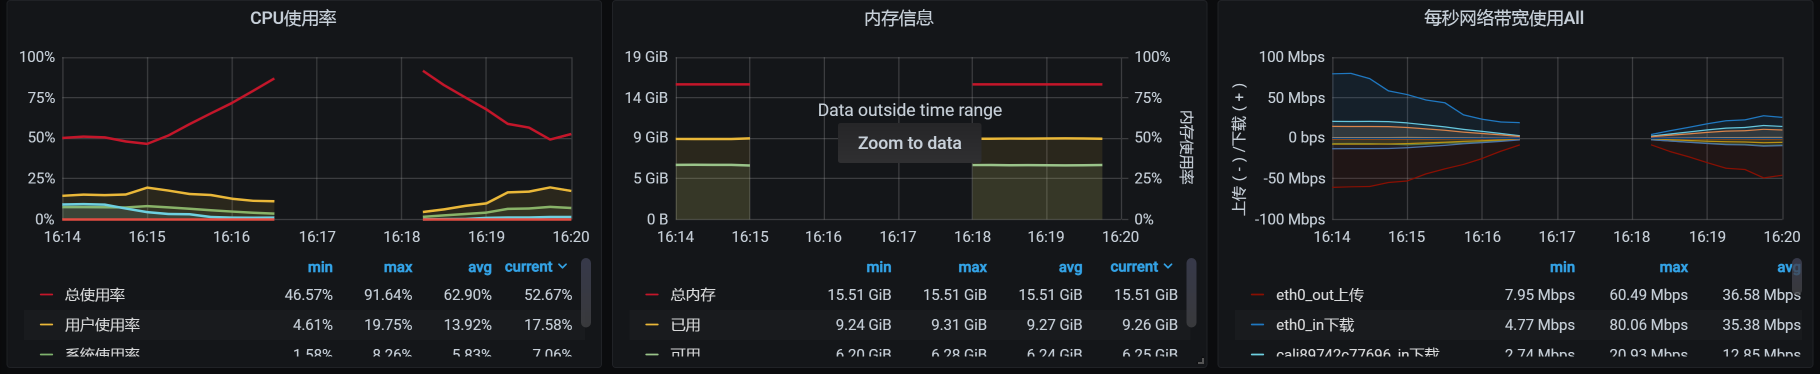Toggle the eth0_out上传 legend series
Screen dimensions: 1820x374
click(x=1320, y=295)
